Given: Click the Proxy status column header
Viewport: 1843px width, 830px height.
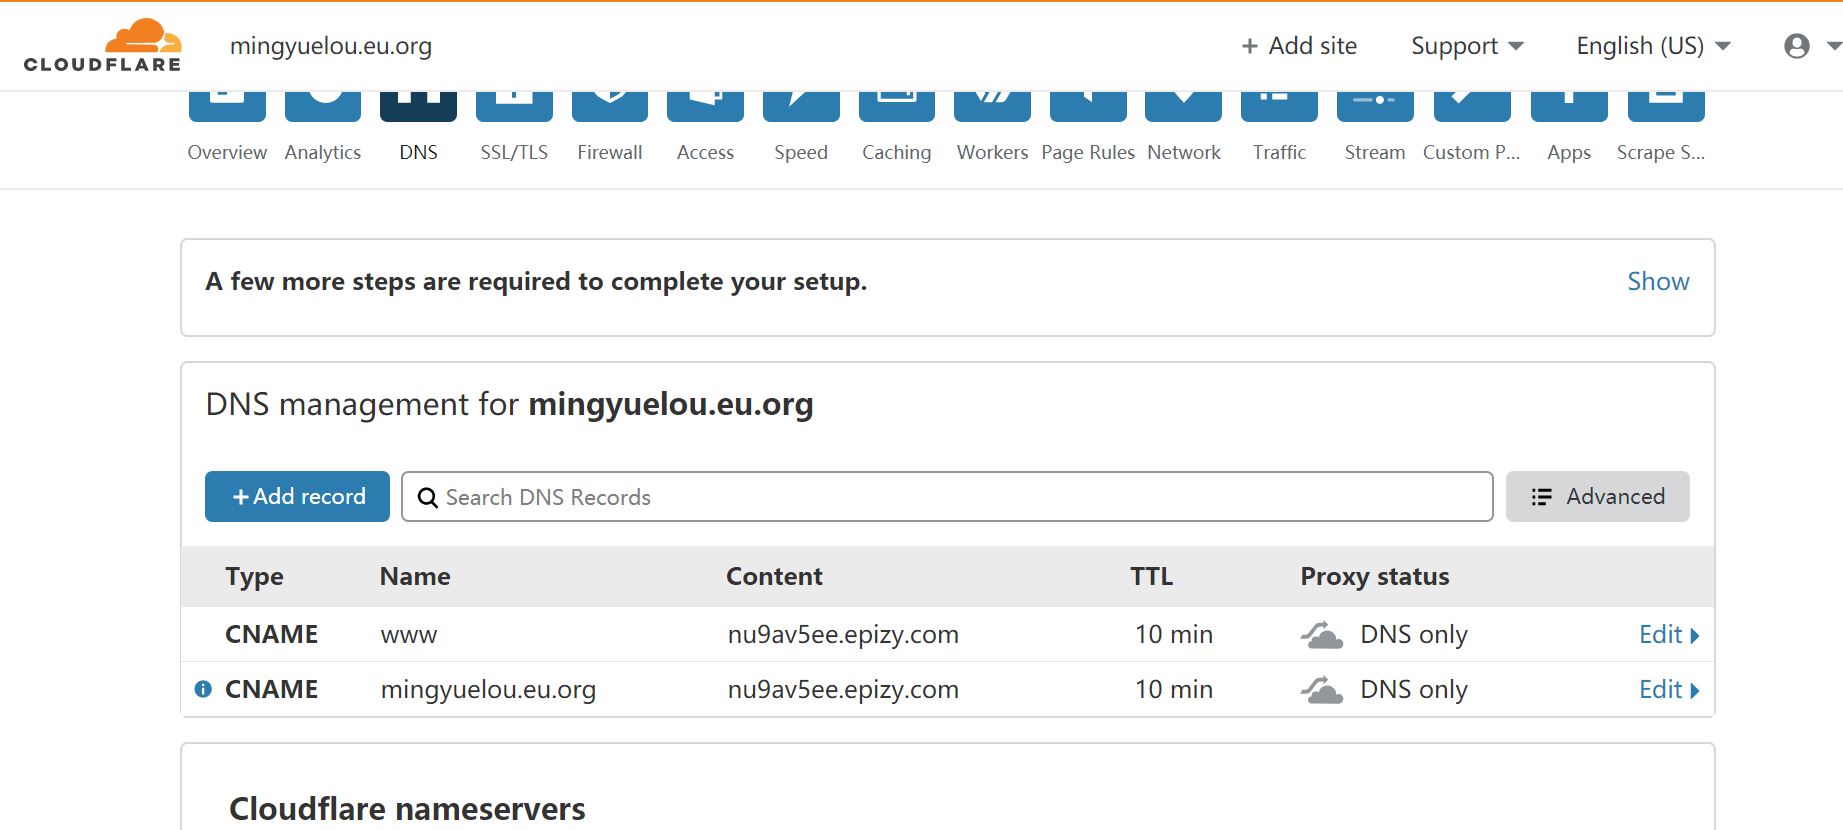Looking at the screenshot, I should tap(1375, 577).
